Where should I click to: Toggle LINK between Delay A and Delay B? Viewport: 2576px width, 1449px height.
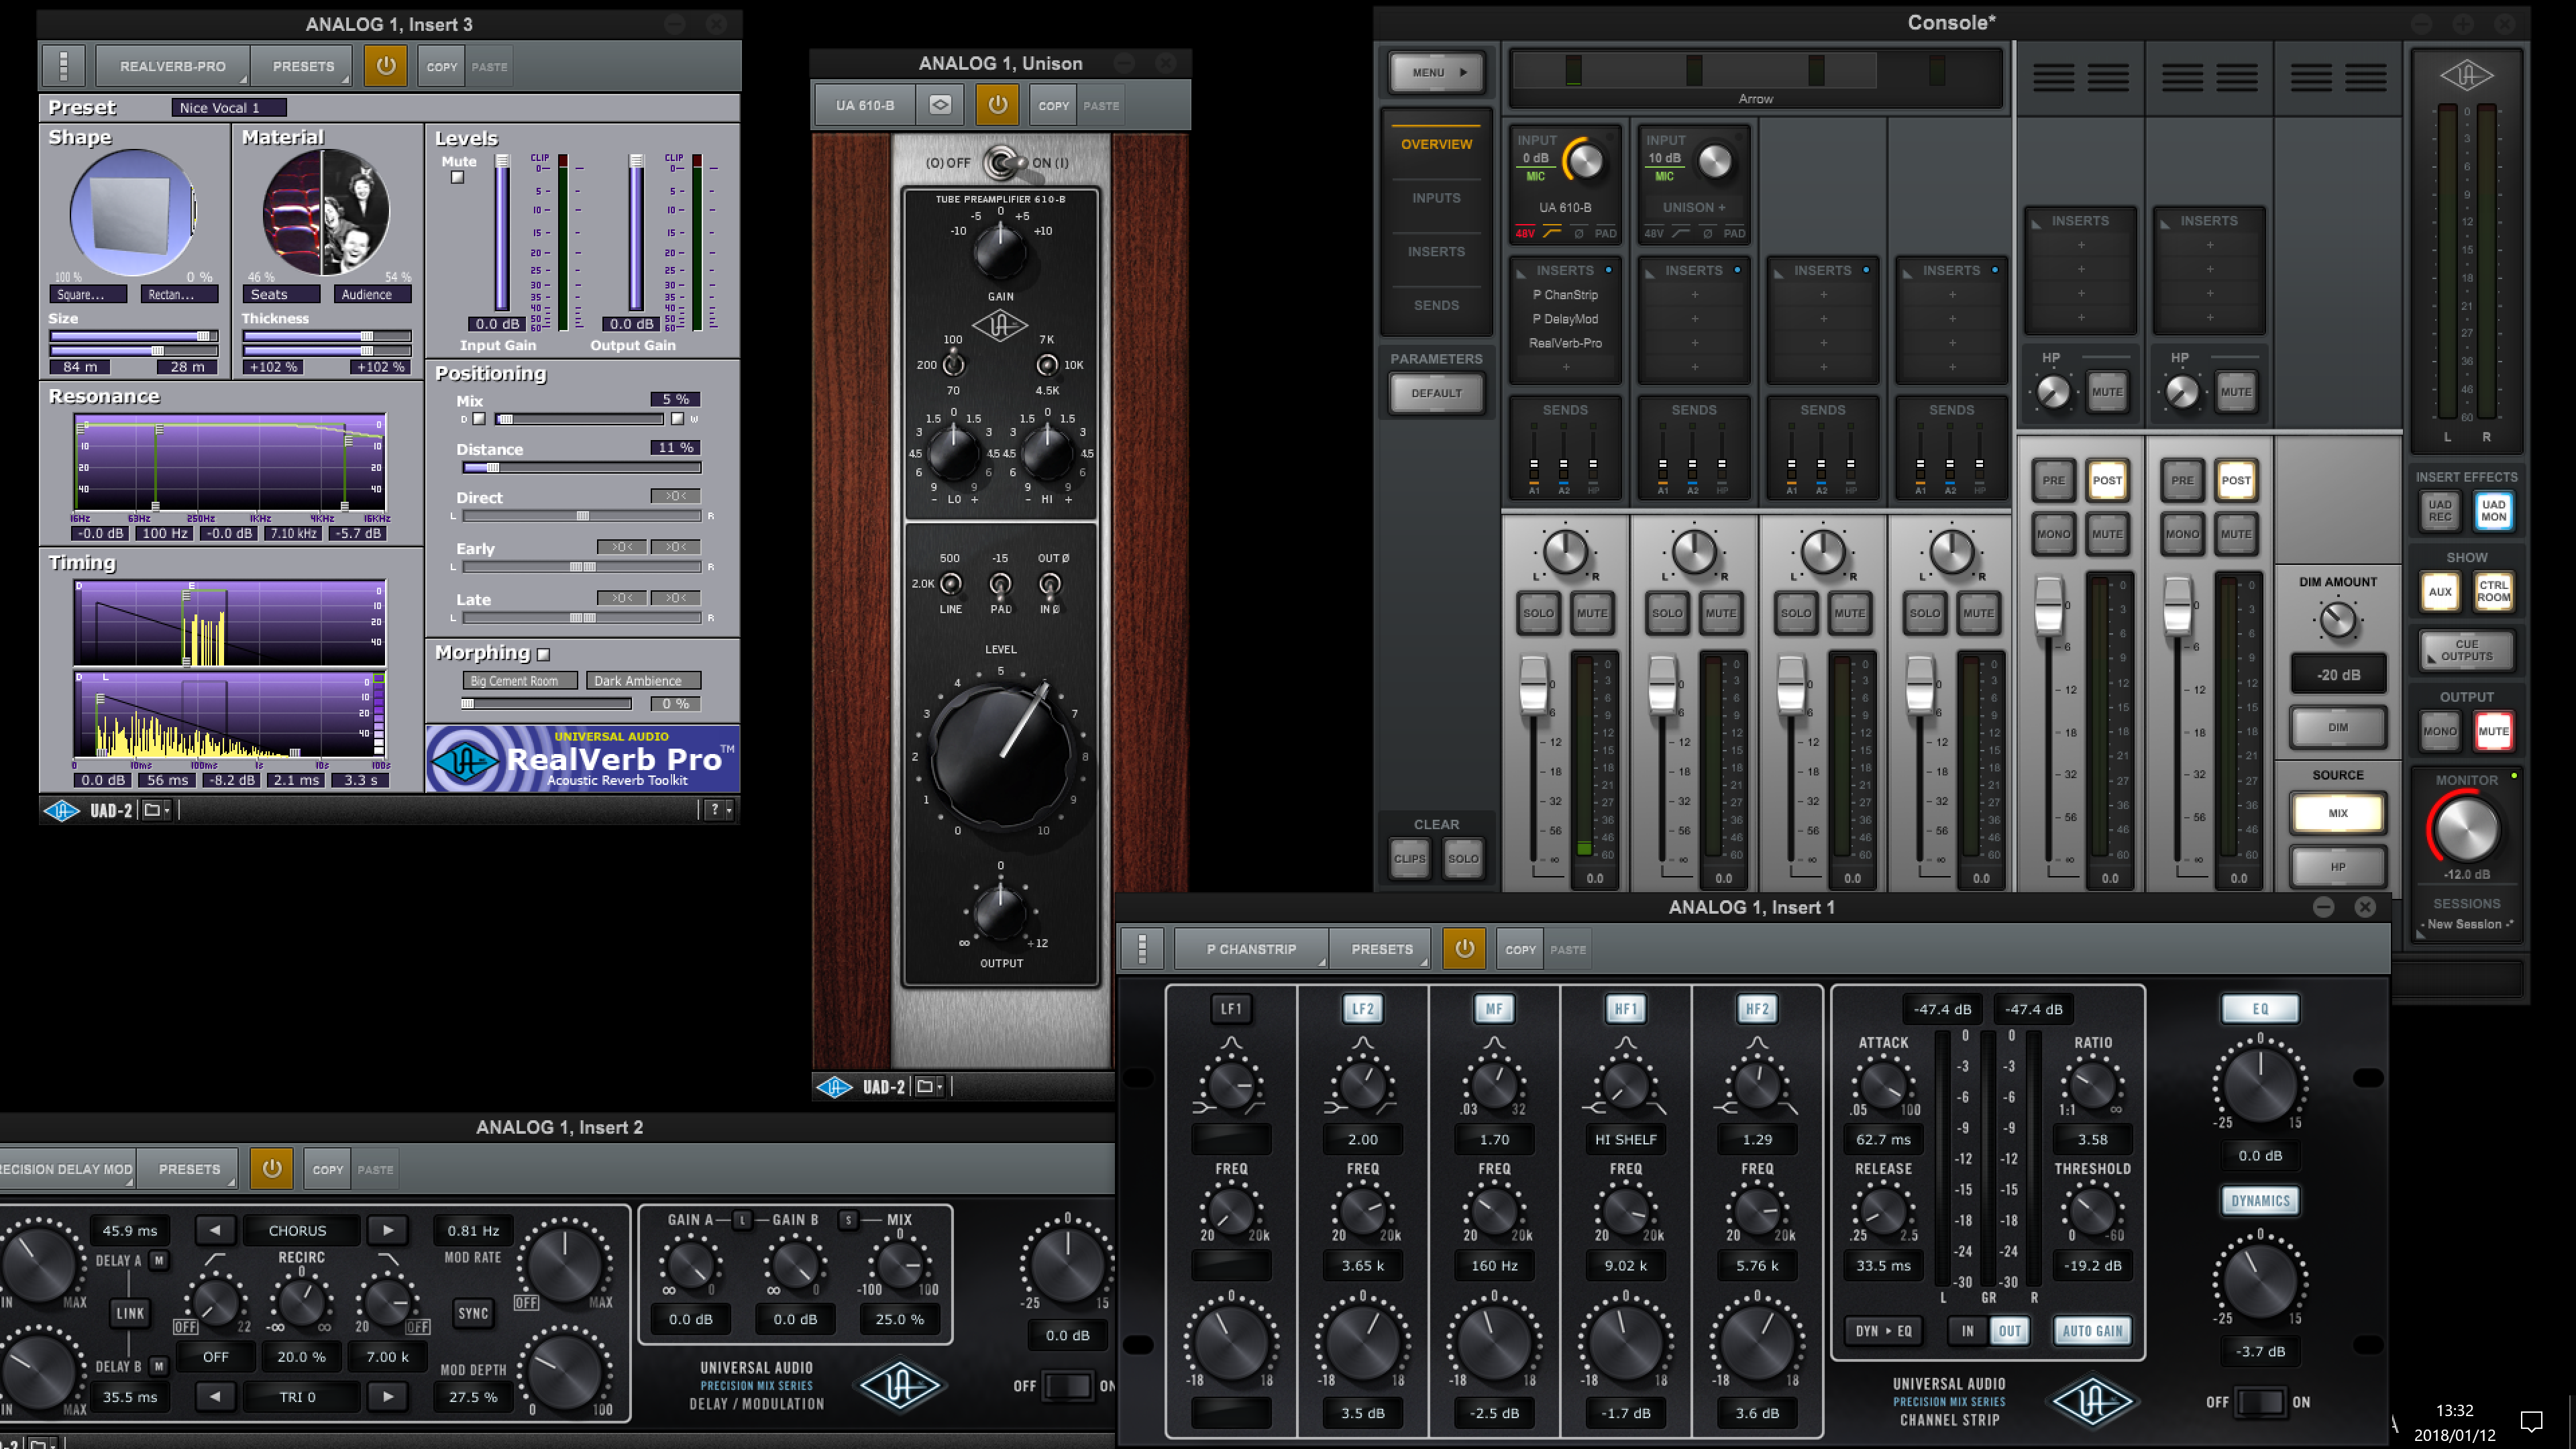tap(130, 1313)
